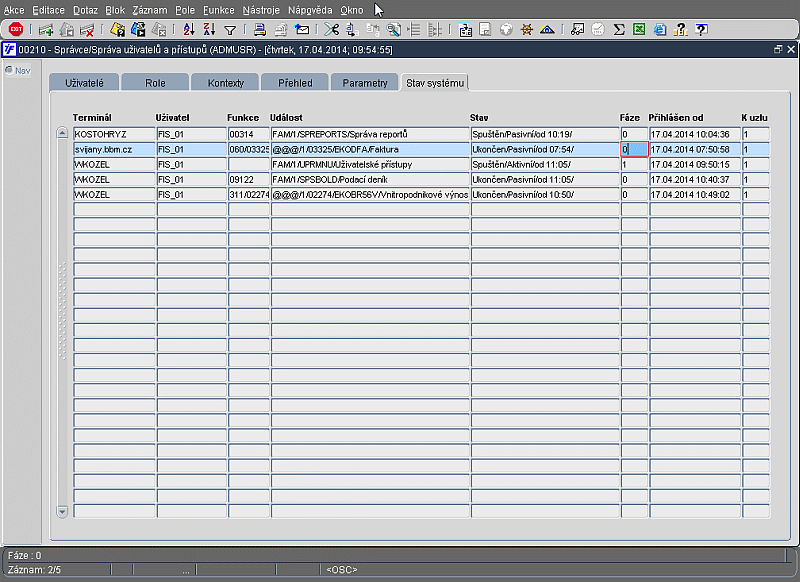The width and height of the screenshot is (800, 582).
Task: Click scroll up arrow of records list
Action: click(62, 133)
